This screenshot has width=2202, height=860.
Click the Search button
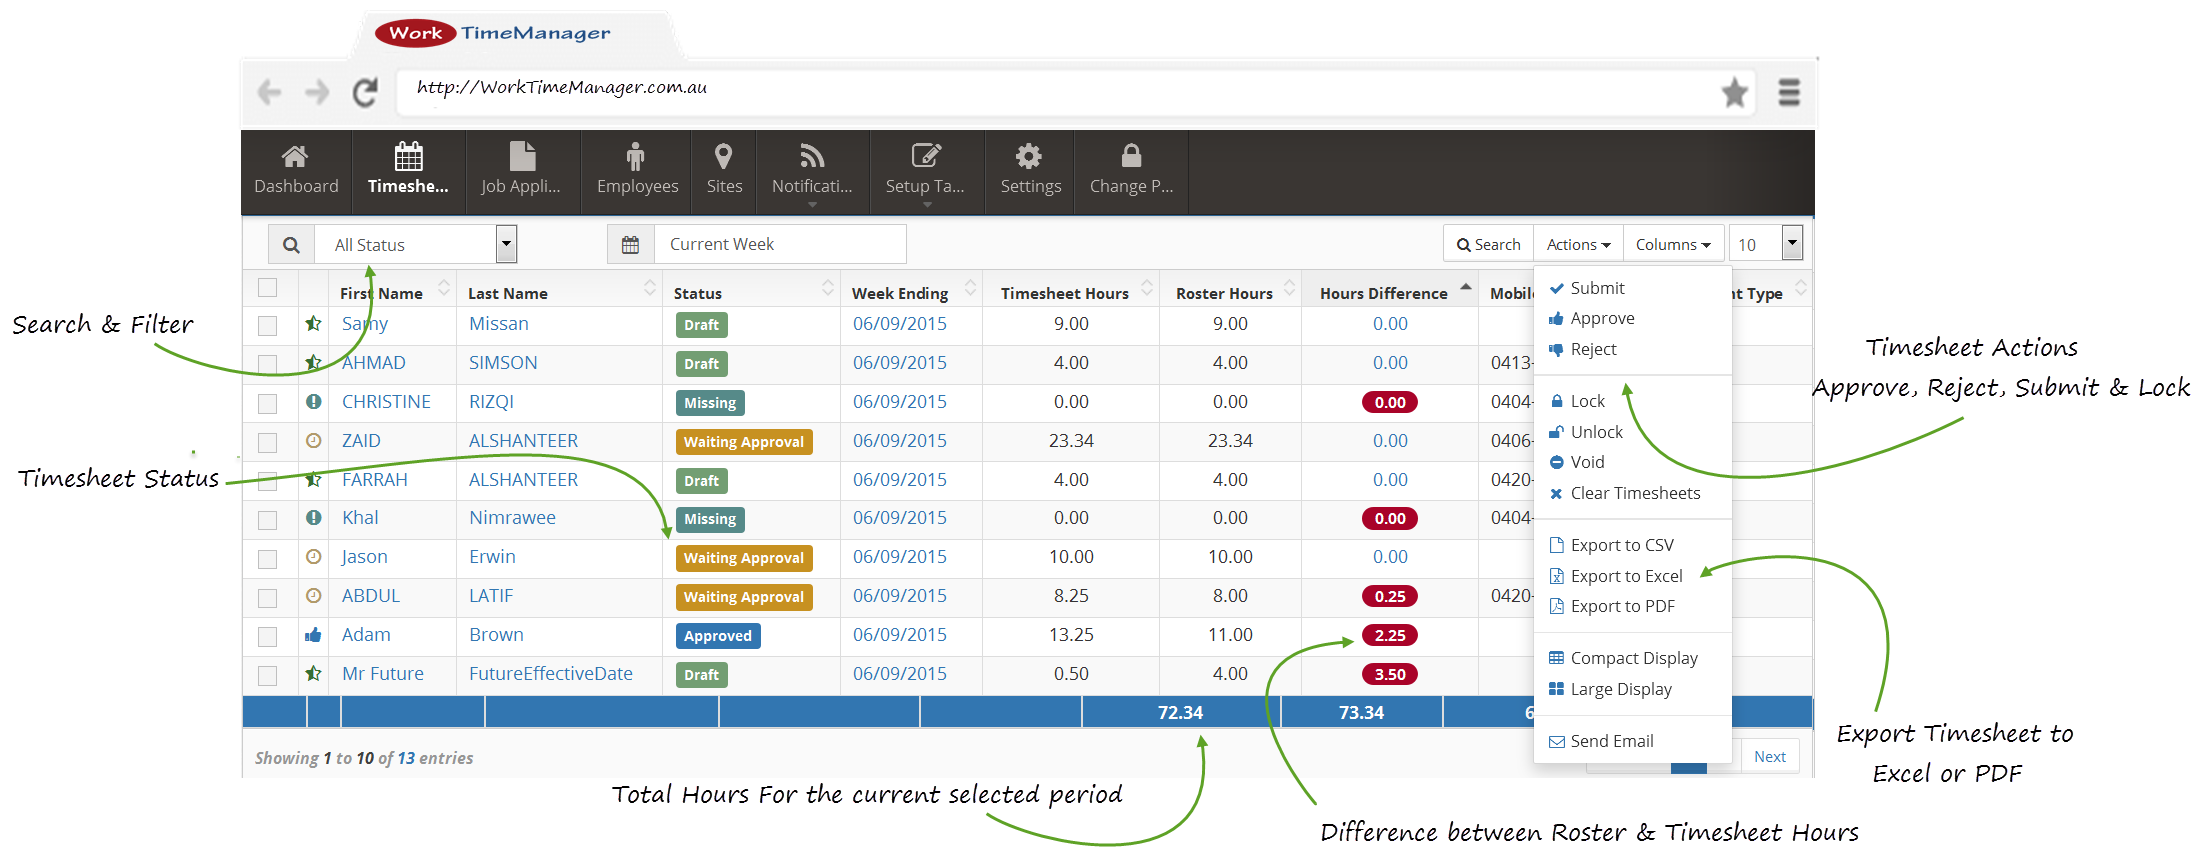point(1488,244)
